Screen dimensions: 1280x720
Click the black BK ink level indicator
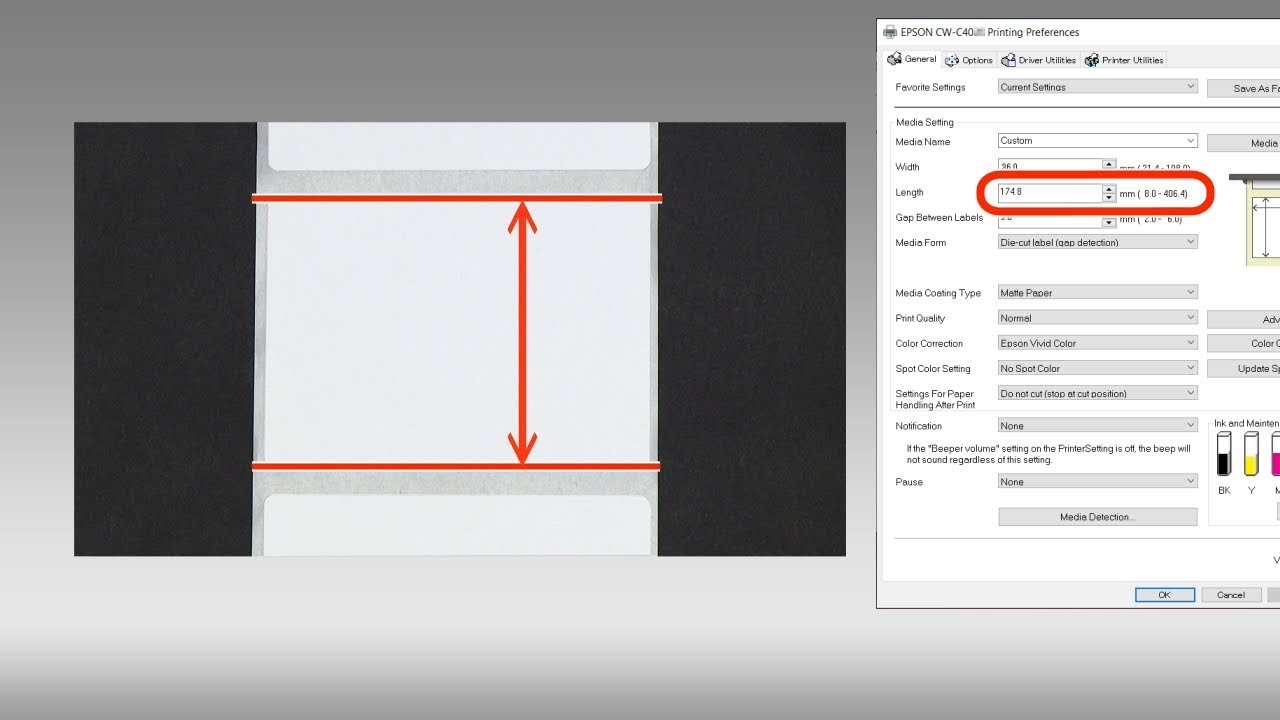pos(1224,455)
